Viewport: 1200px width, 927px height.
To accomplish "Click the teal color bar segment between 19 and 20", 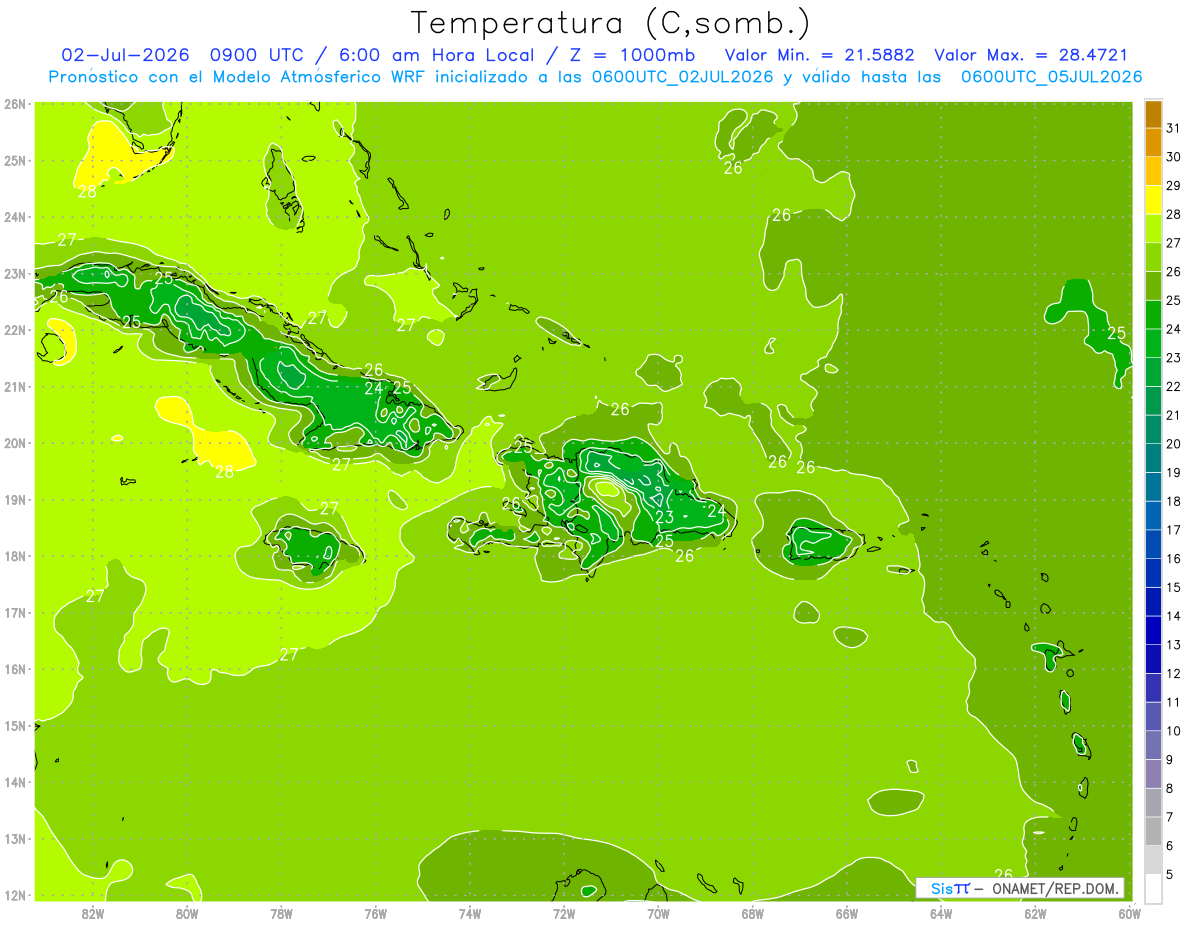I will (1153, 458).
